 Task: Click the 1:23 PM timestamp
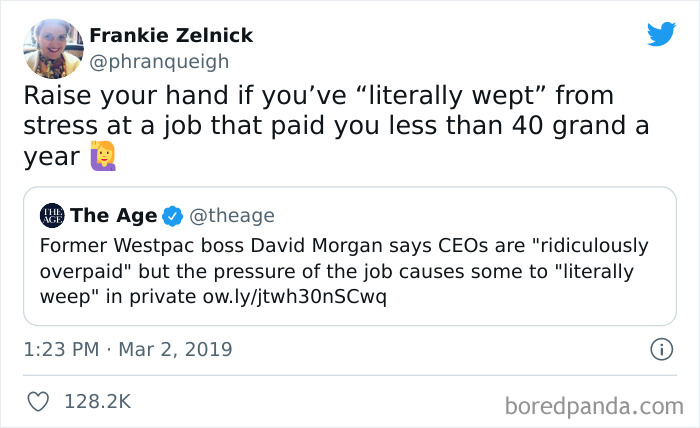pyautogui.click(x=59, y=350)
